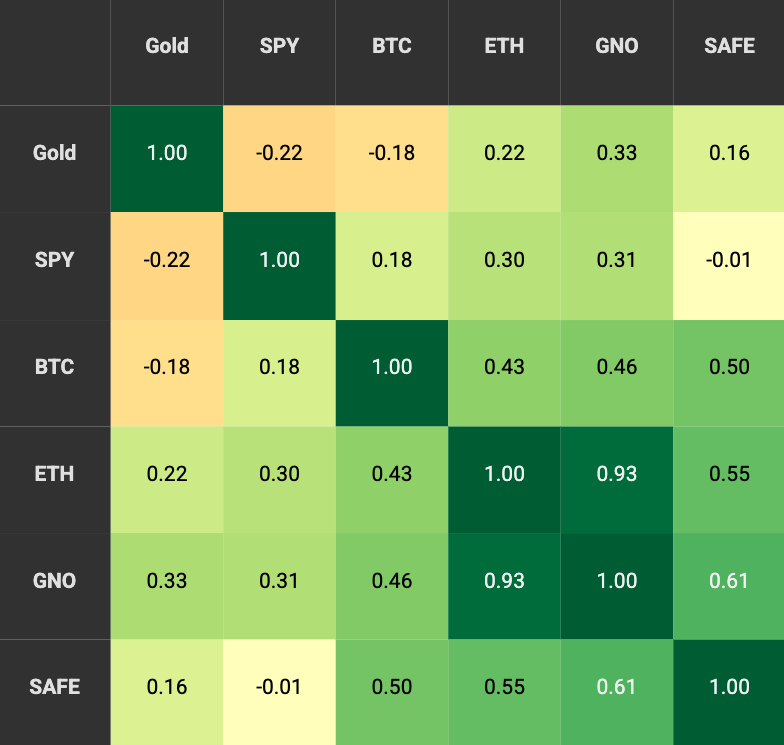Select the SPY column header
This screenshot has height=745, width=784.
(x=279, y=46)
